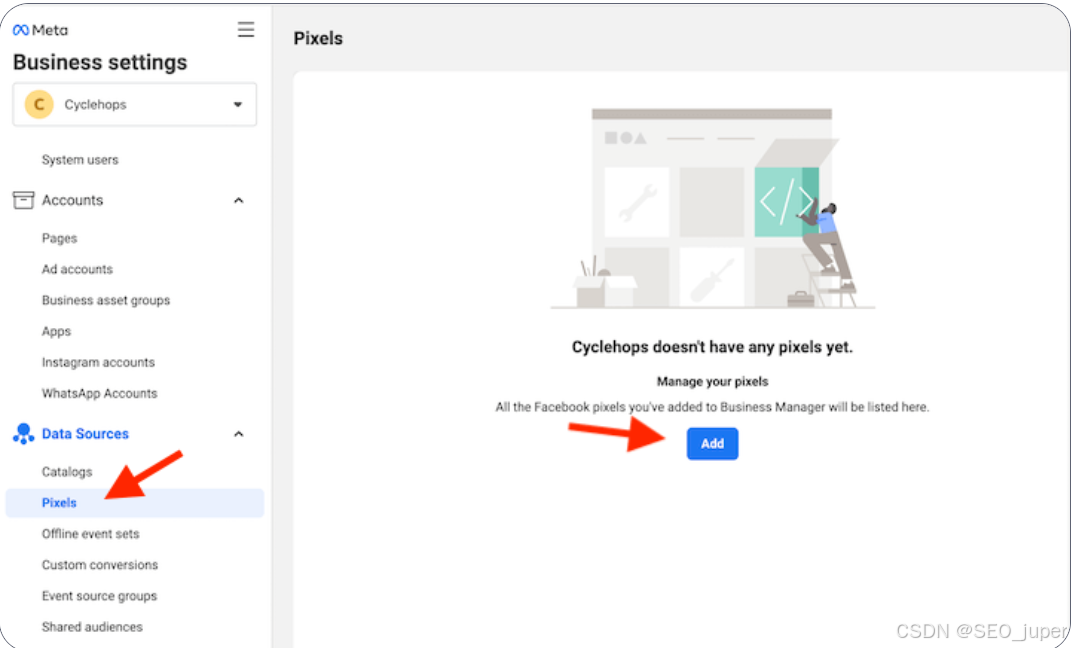Click the Accounts section icon
Screen dimensions: 1071x648
(x=23, y=200)
